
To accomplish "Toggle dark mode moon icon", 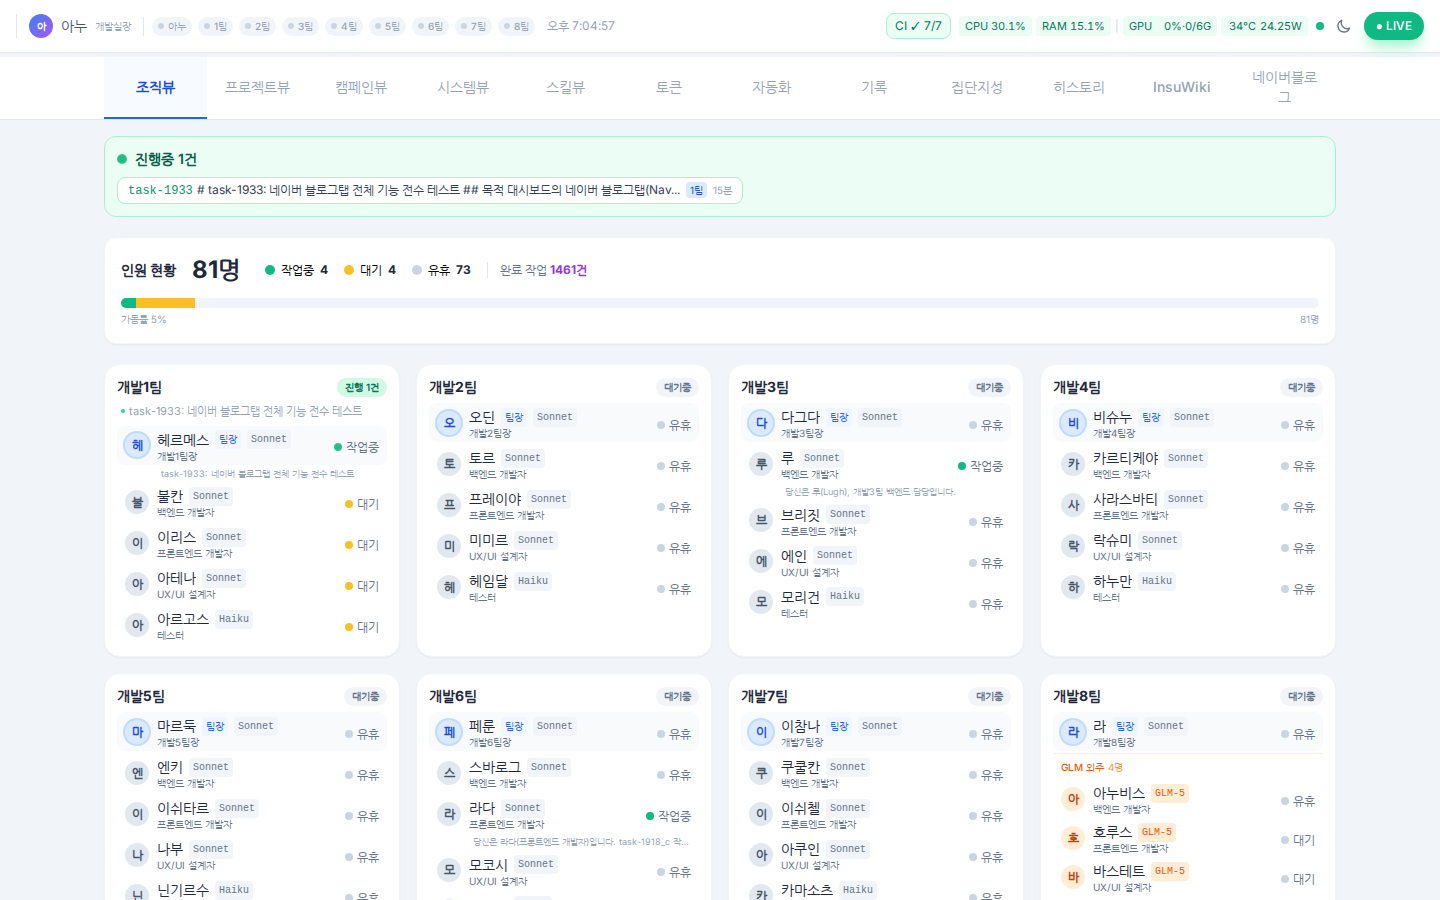I will click(x=1343, y=26).
